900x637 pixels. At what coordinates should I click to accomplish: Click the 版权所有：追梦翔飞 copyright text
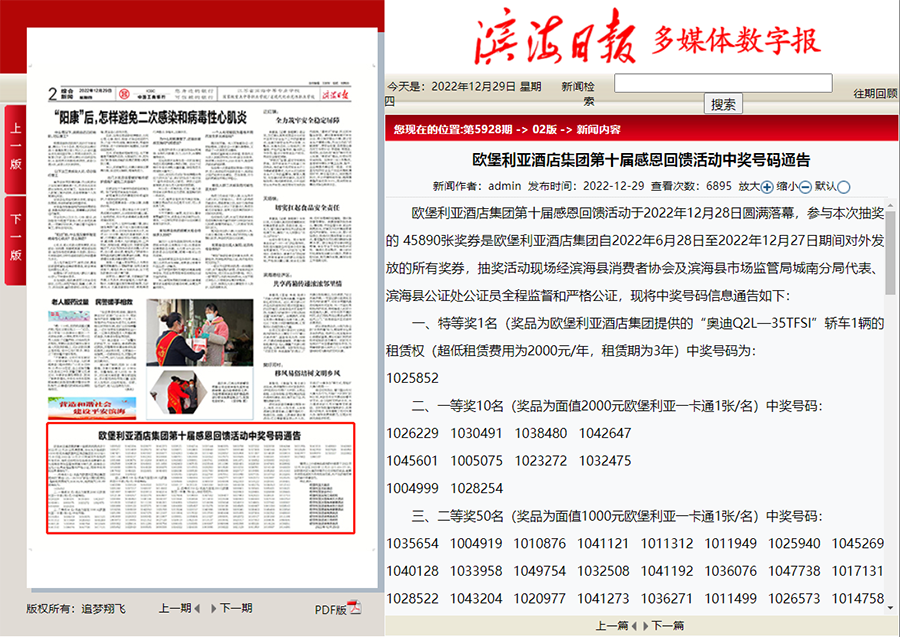point(76,608)
